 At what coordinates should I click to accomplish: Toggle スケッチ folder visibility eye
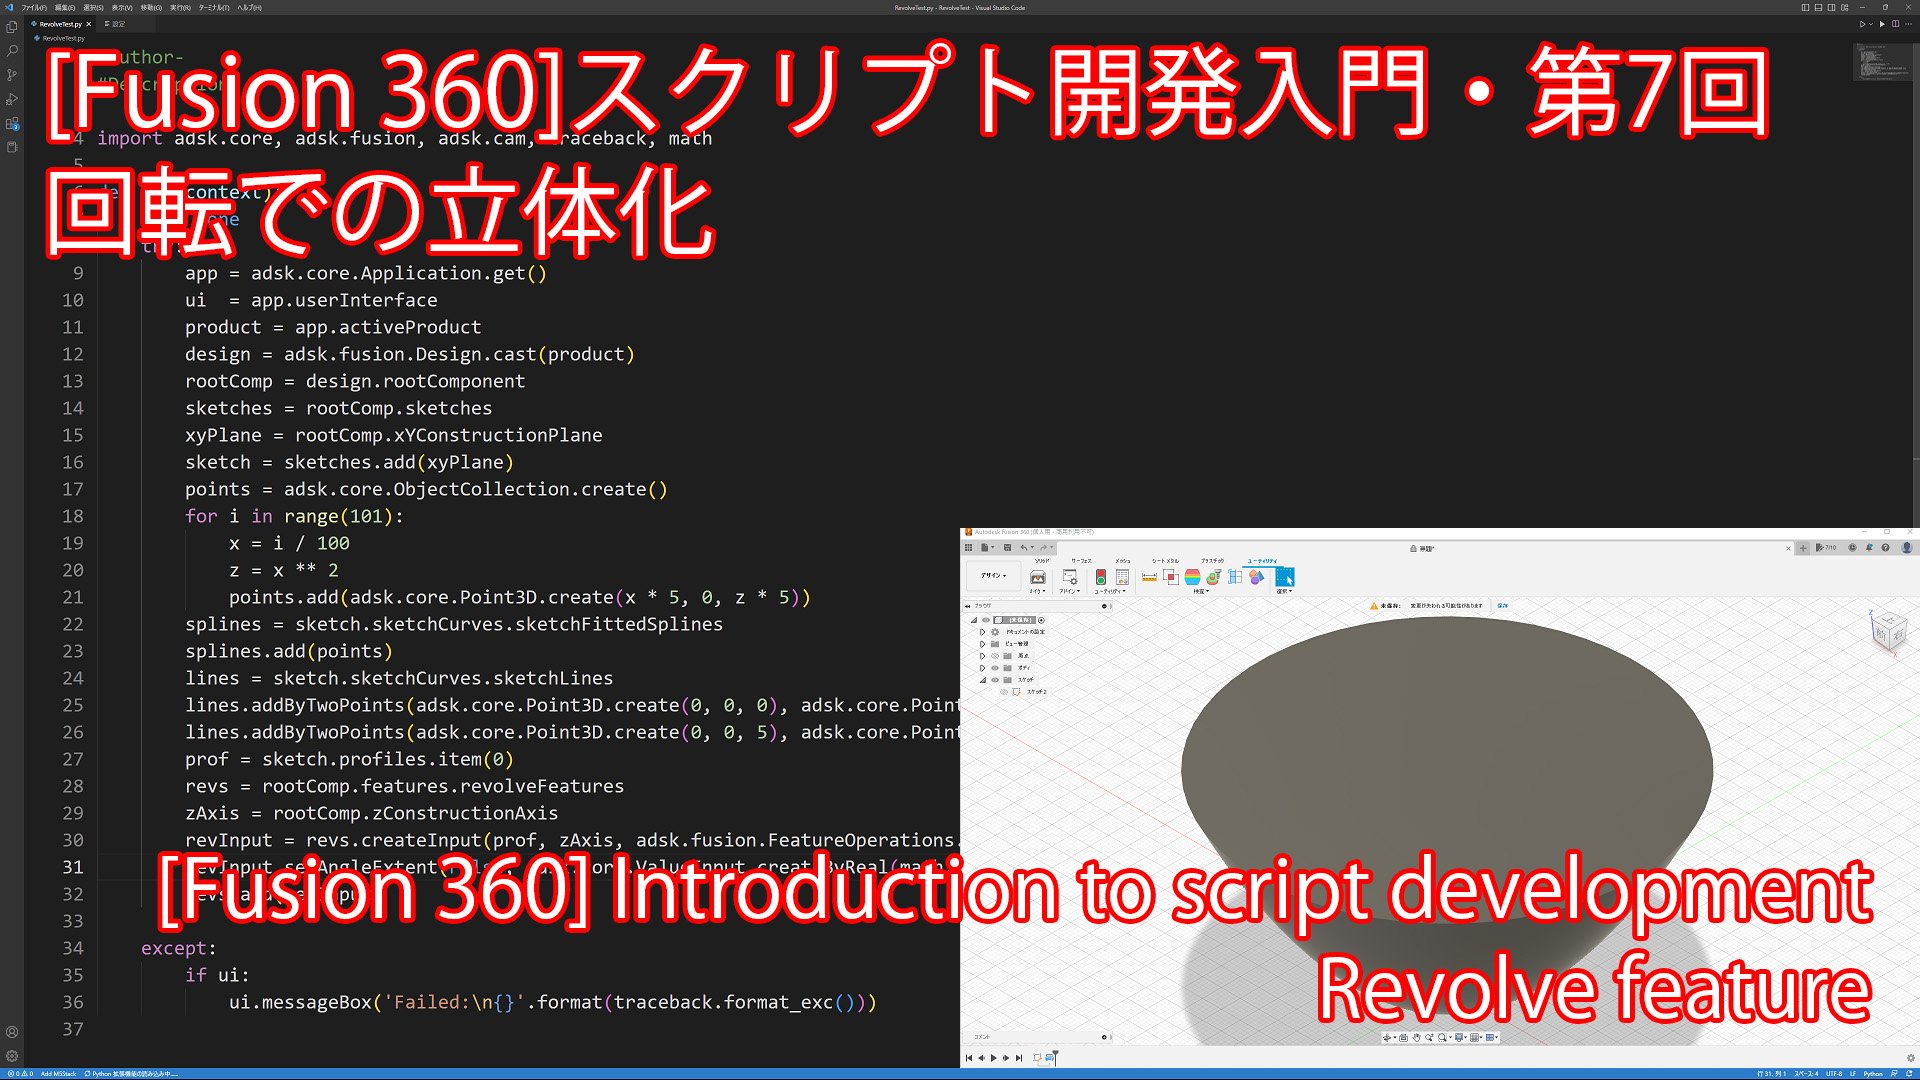pos(995,680)
